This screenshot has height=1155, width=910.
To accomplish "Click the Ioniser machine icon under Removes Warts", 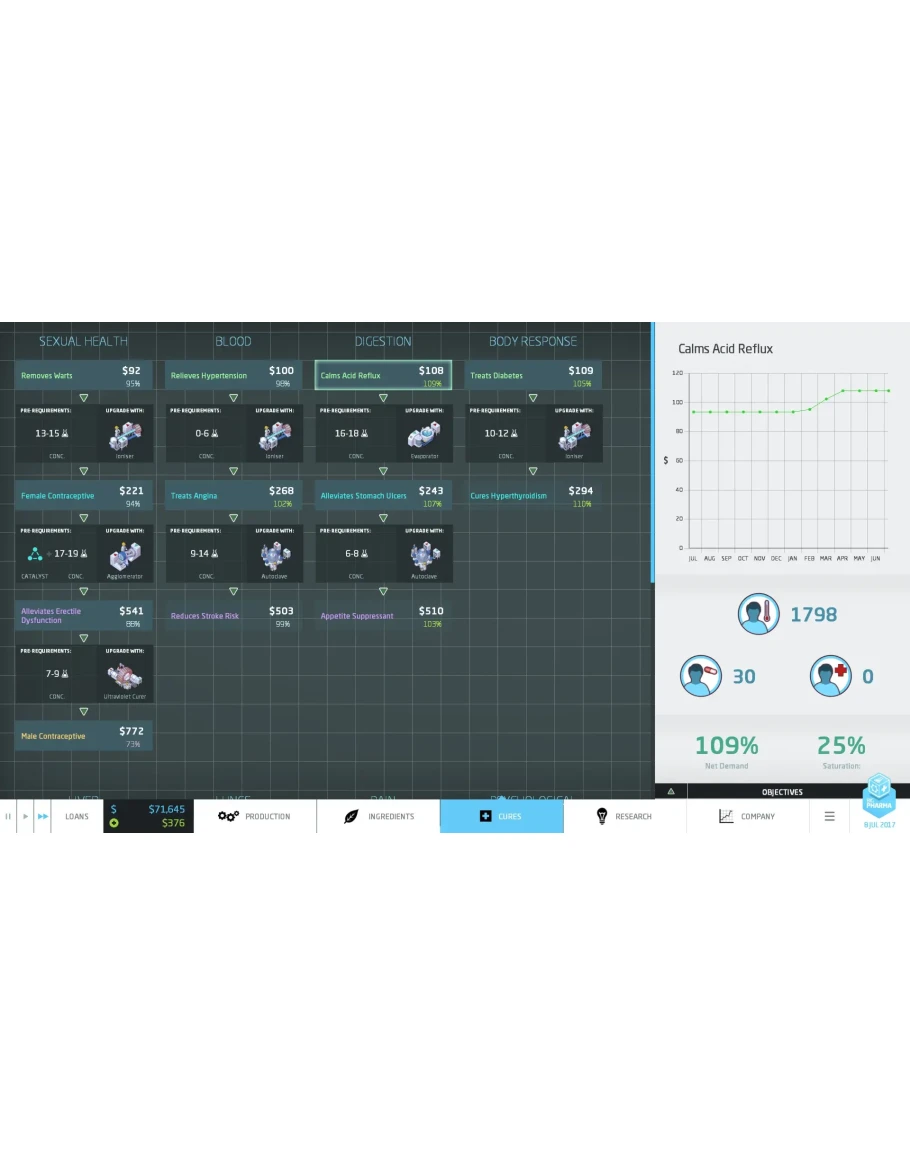I will pos(125,434).
